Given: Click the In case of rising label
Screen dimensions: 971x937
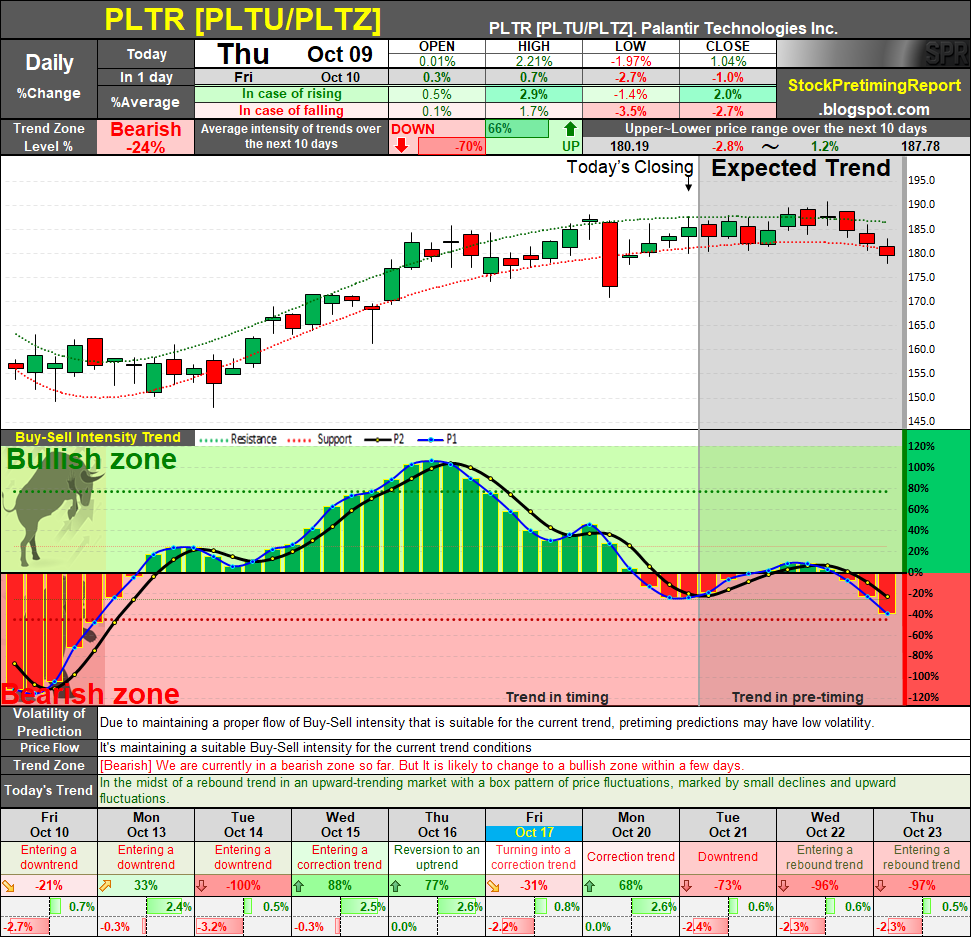Looking at the screenshot, I should 292,94.
